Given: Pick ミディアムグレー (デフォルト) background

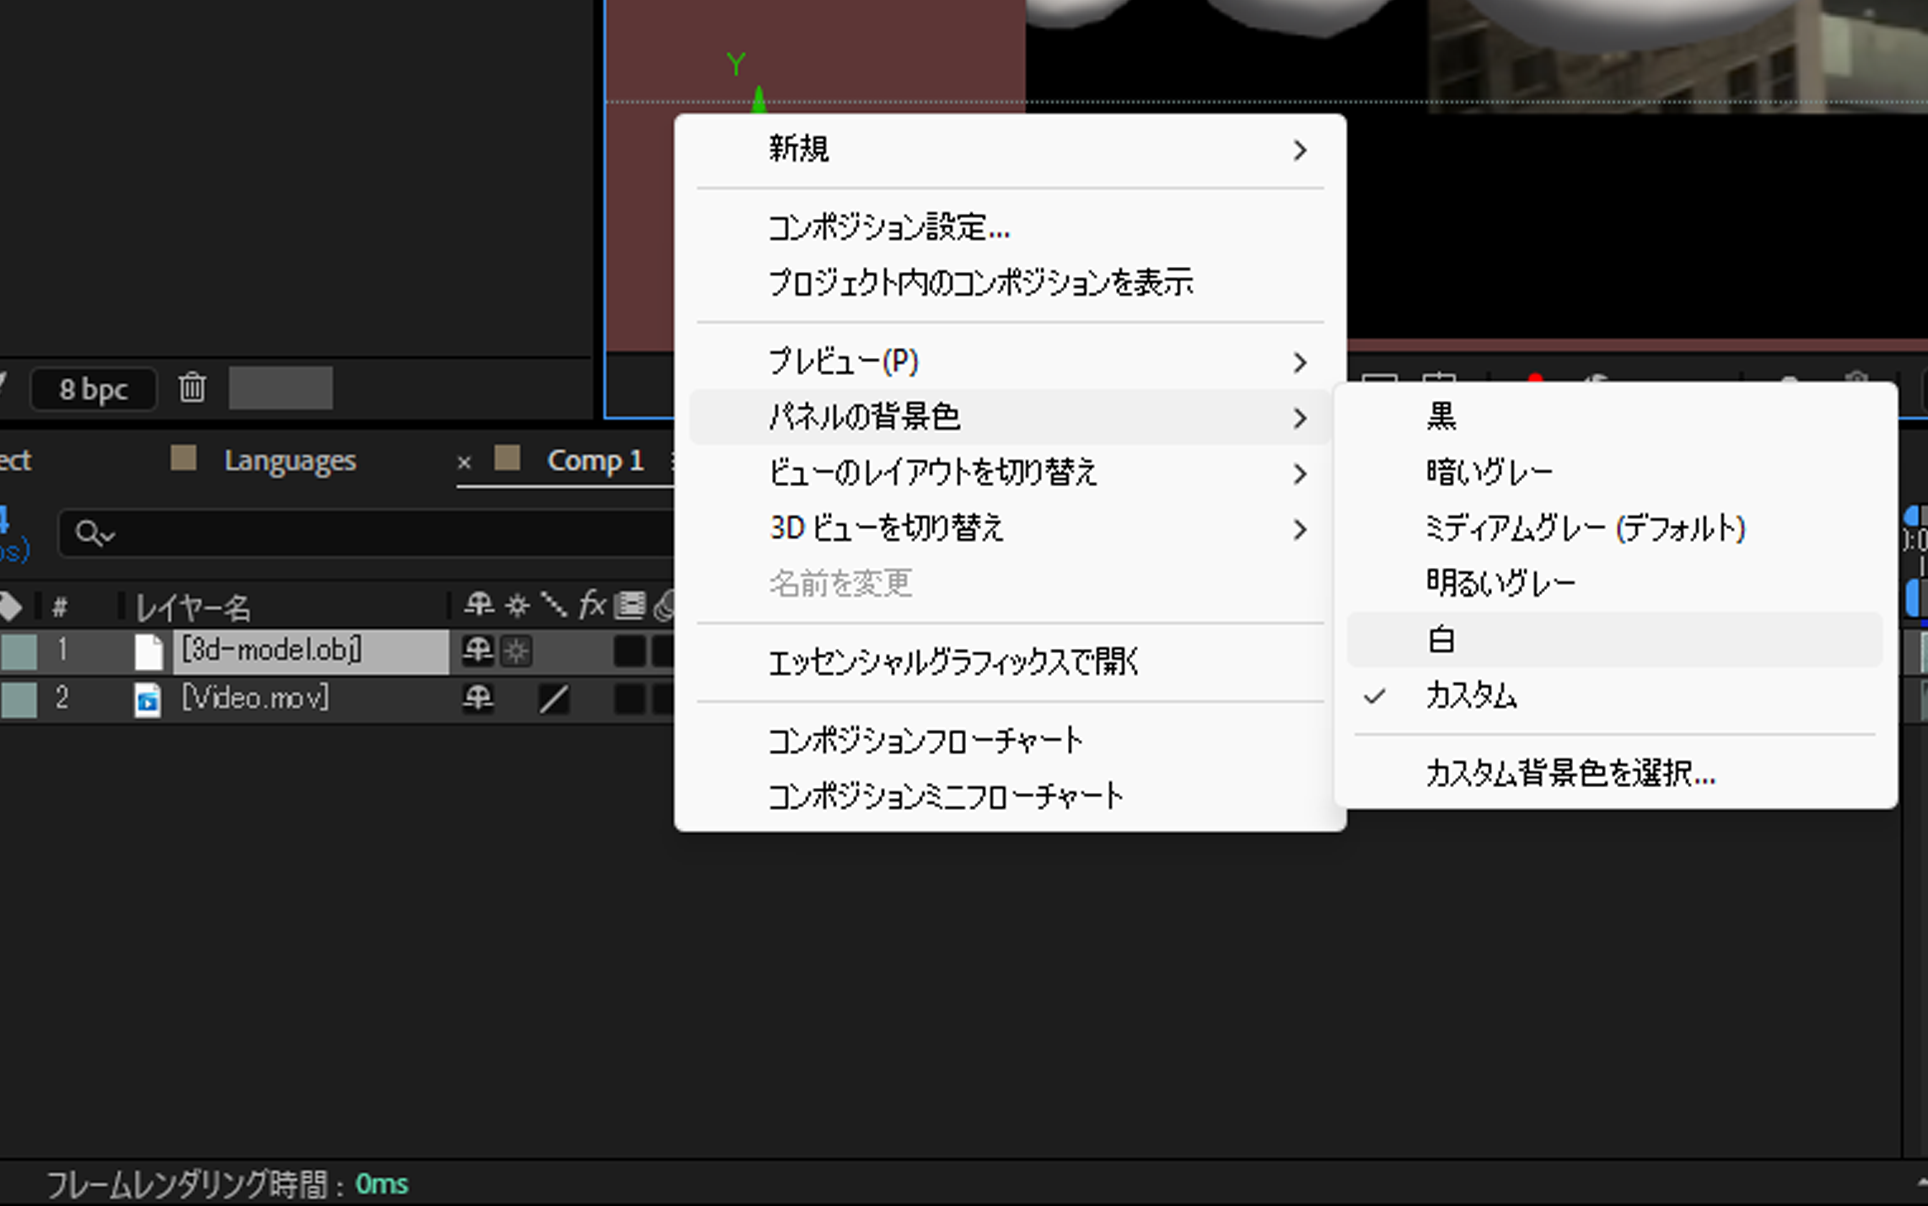Looking at the screenshot, I should (1615, 528).
